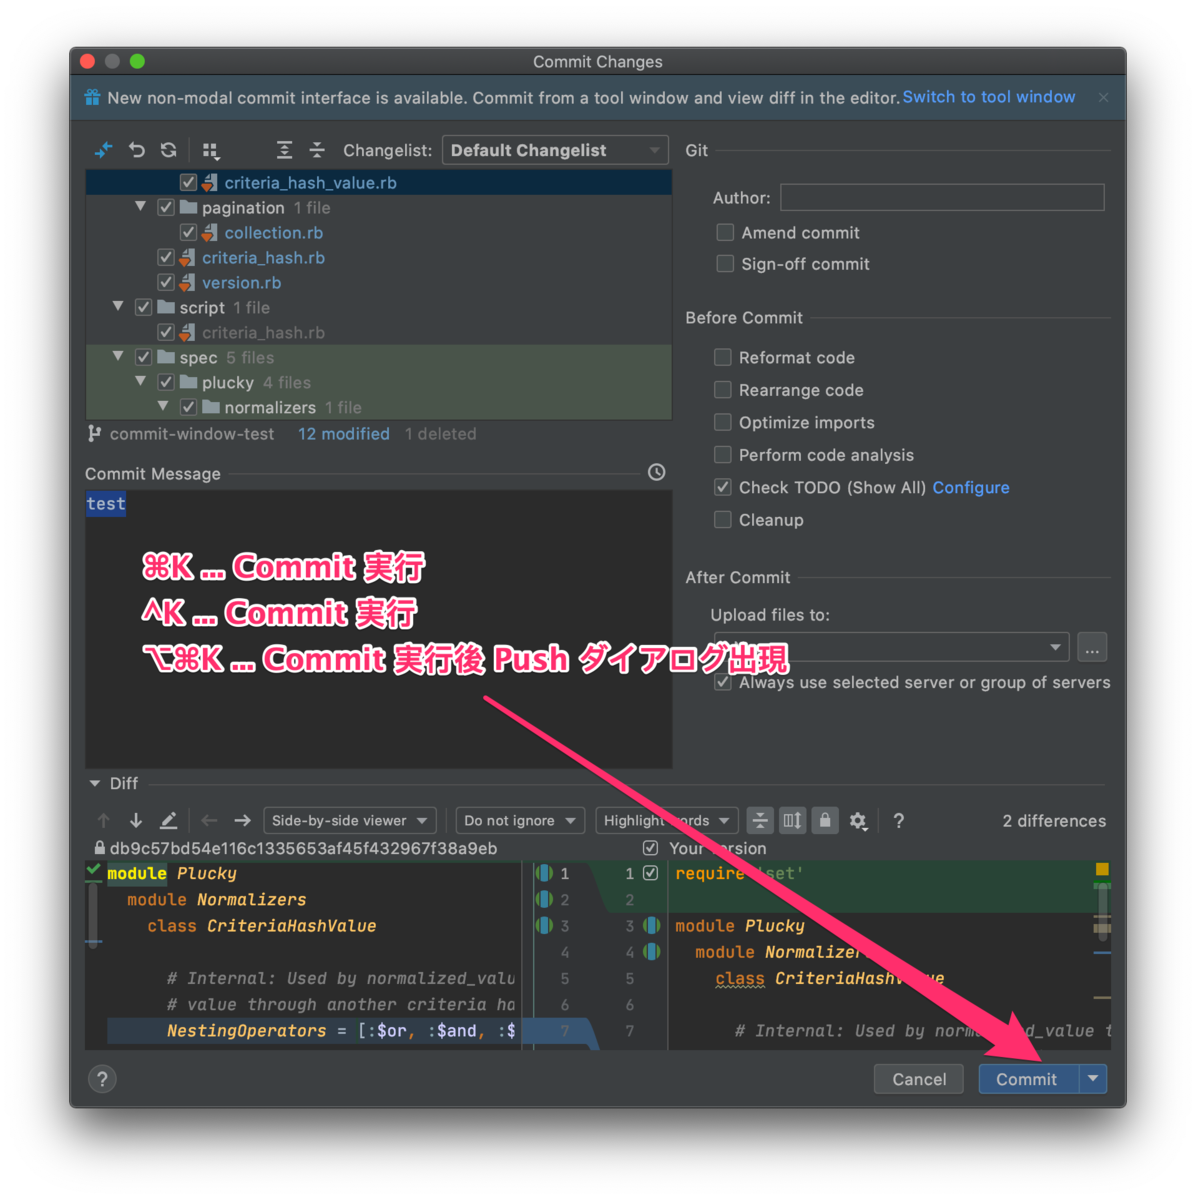1196x1200 pixels.
Task: Enable Perform code analysis checkbox
Action: (722, 455)
